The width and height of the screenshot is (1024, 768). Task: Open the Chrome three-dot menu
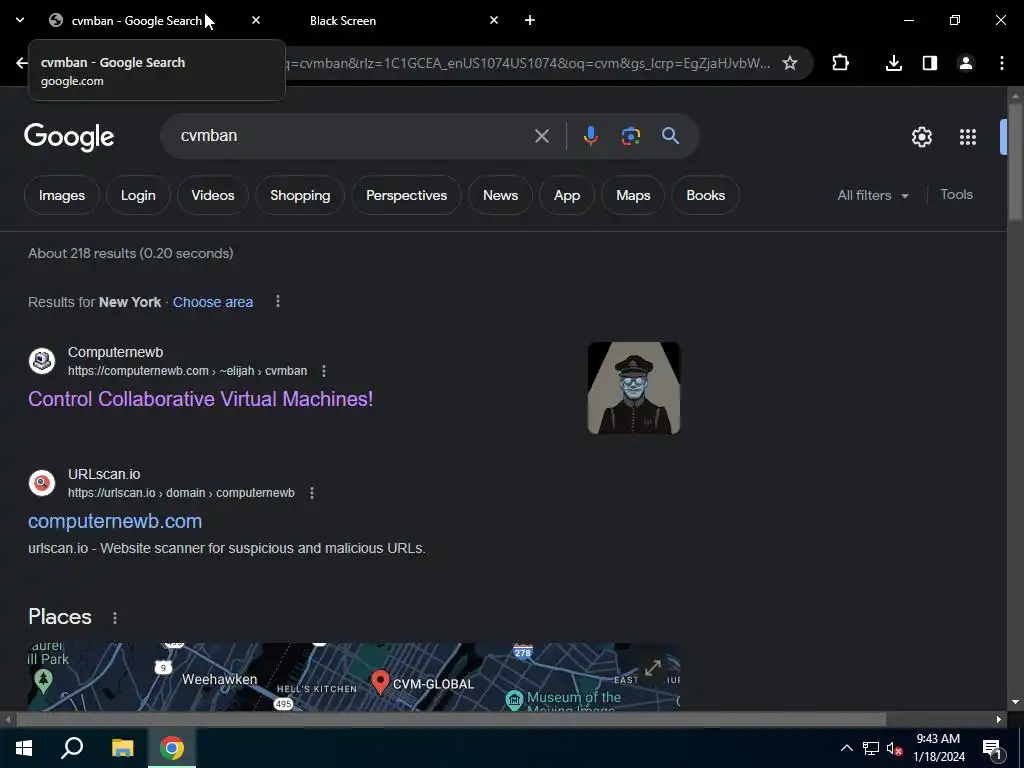[1002, 63]
